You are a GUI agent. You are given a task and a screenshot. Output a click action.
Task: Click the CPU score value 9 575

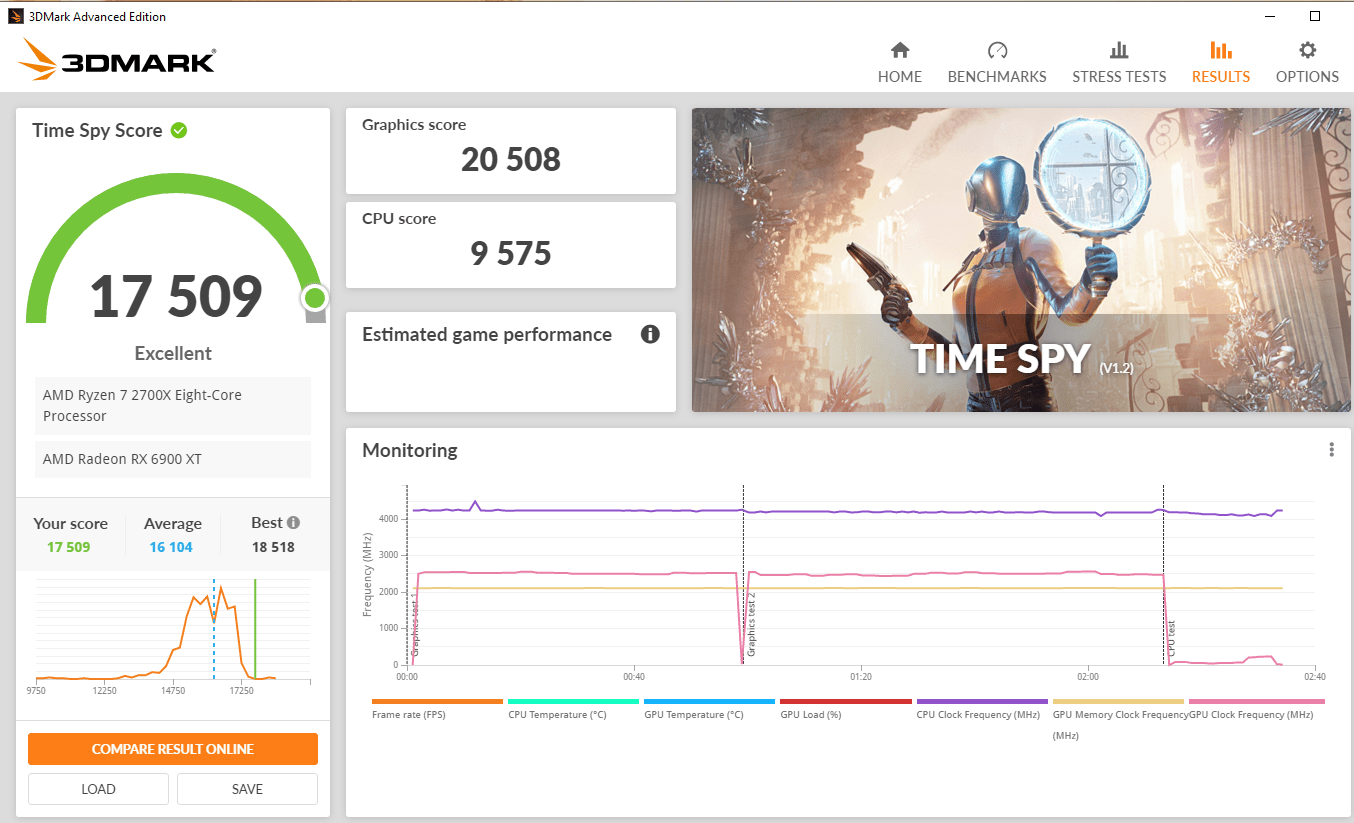coord(511,253)
